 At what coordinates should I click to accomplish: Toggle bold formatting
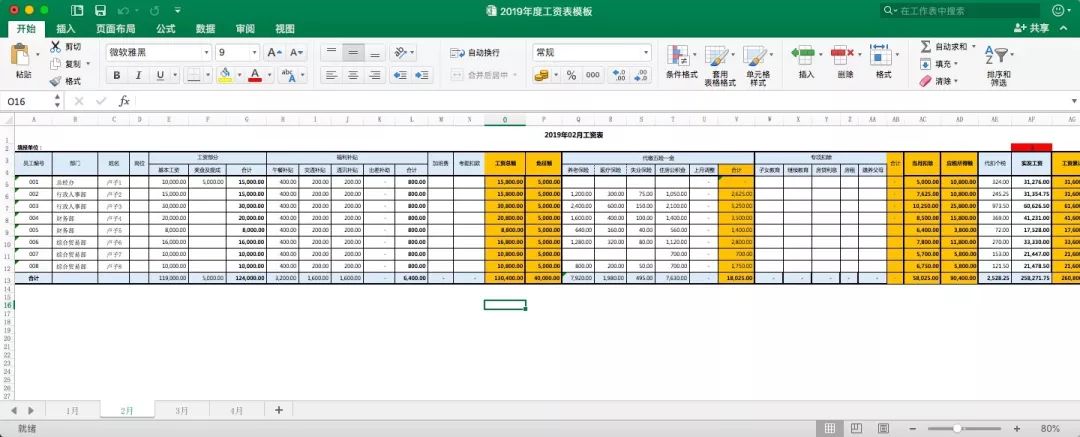117,75
